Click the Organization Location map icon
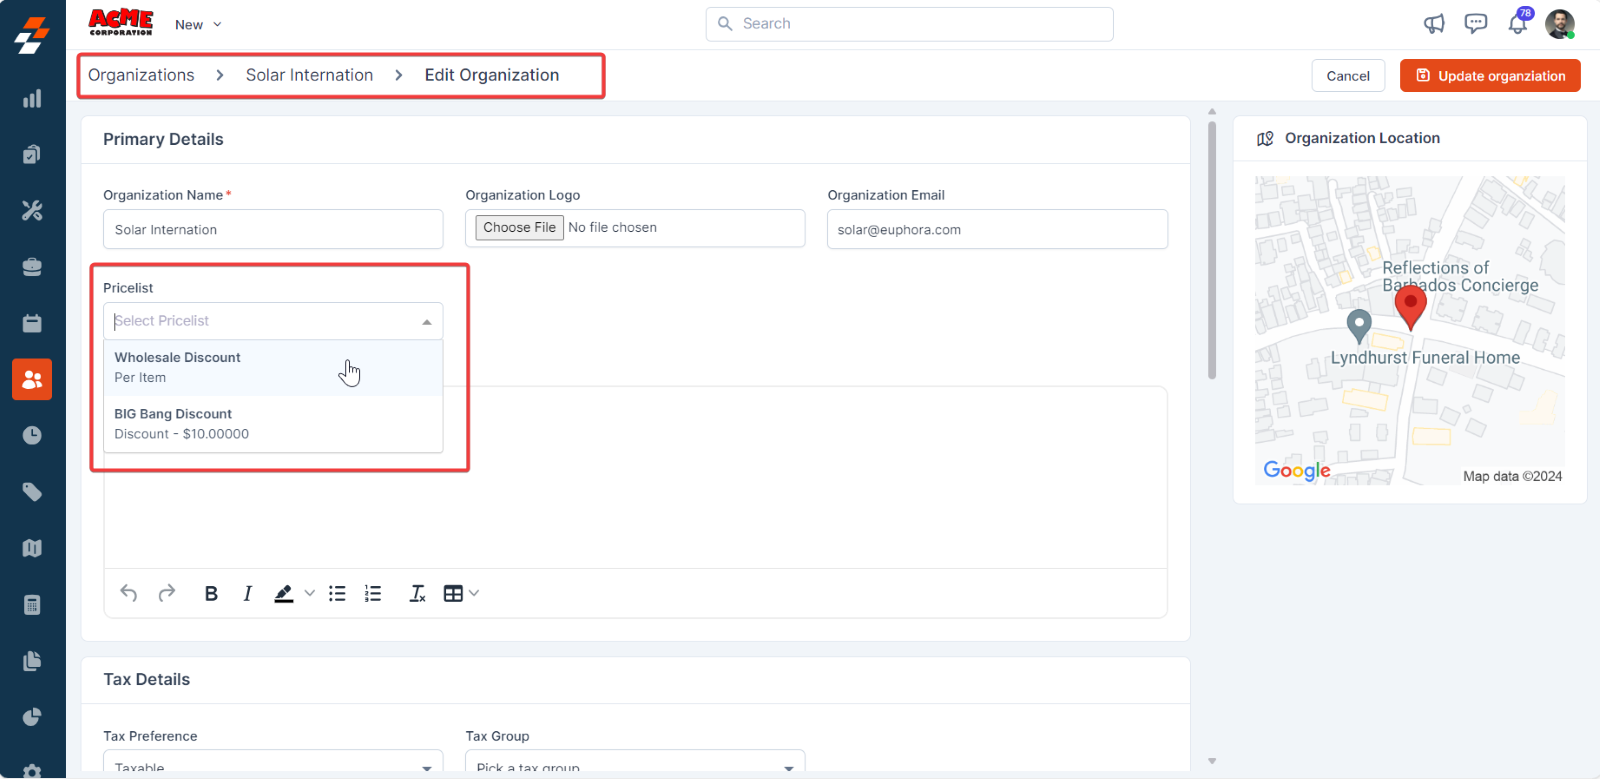 click(x=1265, y=139)
